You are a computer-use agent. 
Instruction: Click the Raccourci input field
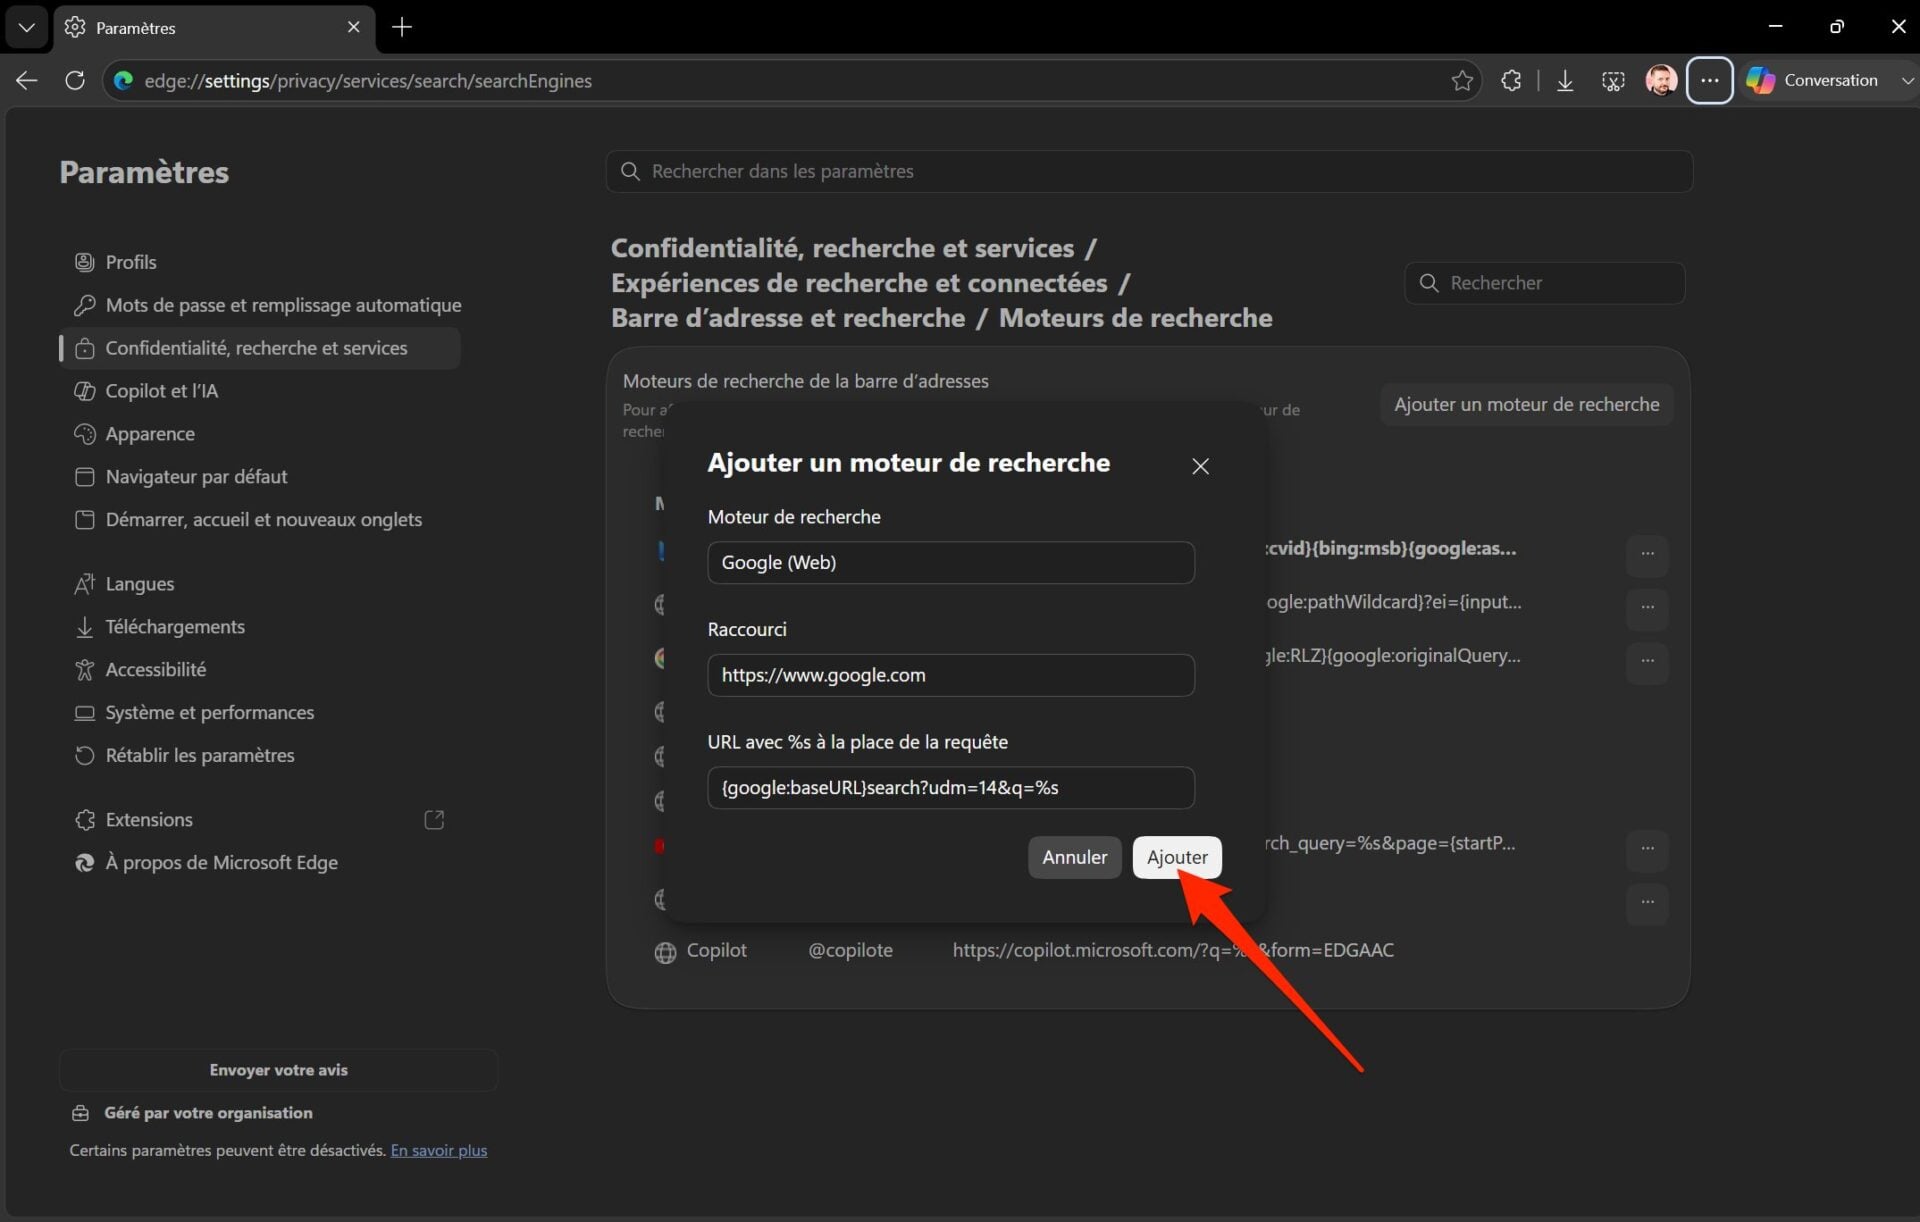[950, 676]
